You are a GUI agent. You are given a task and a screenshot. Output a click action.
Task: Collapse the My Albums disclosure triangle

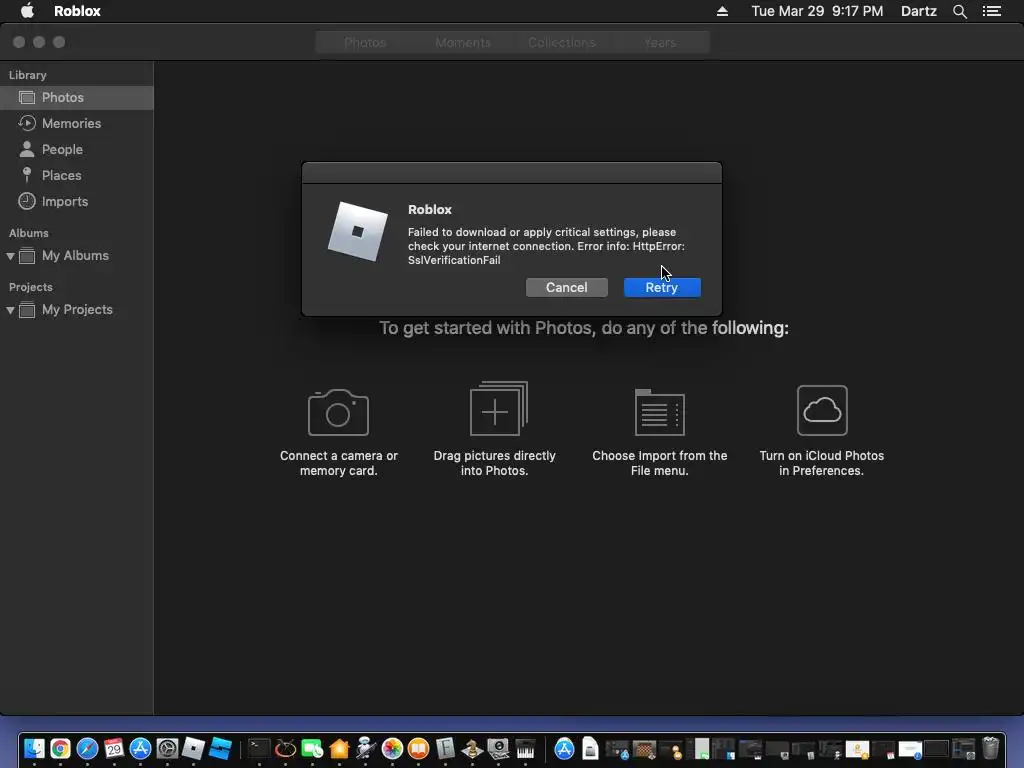pos(10,257)
